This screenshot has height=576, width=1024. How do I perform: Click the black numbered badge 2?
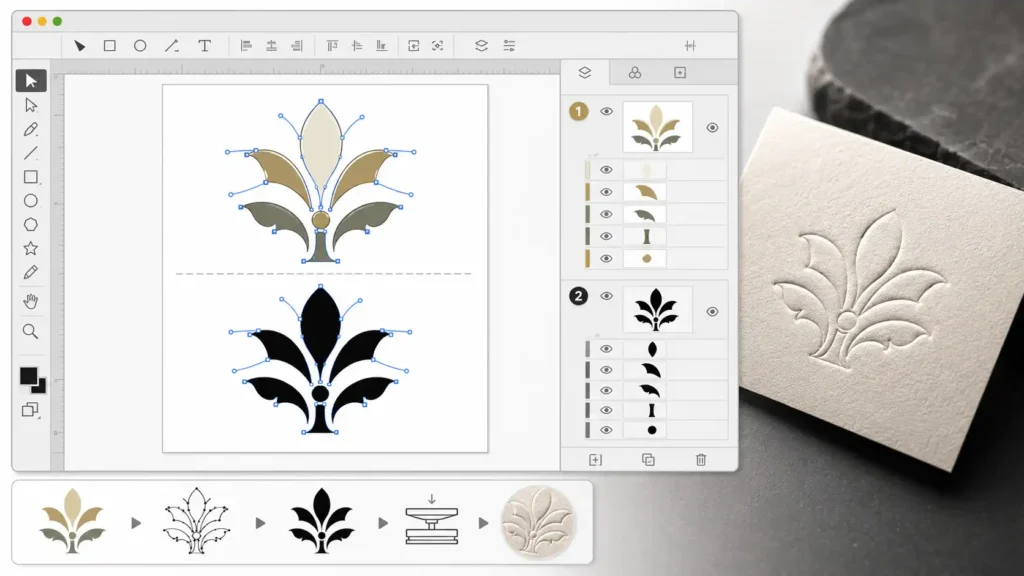coord(579,296)
